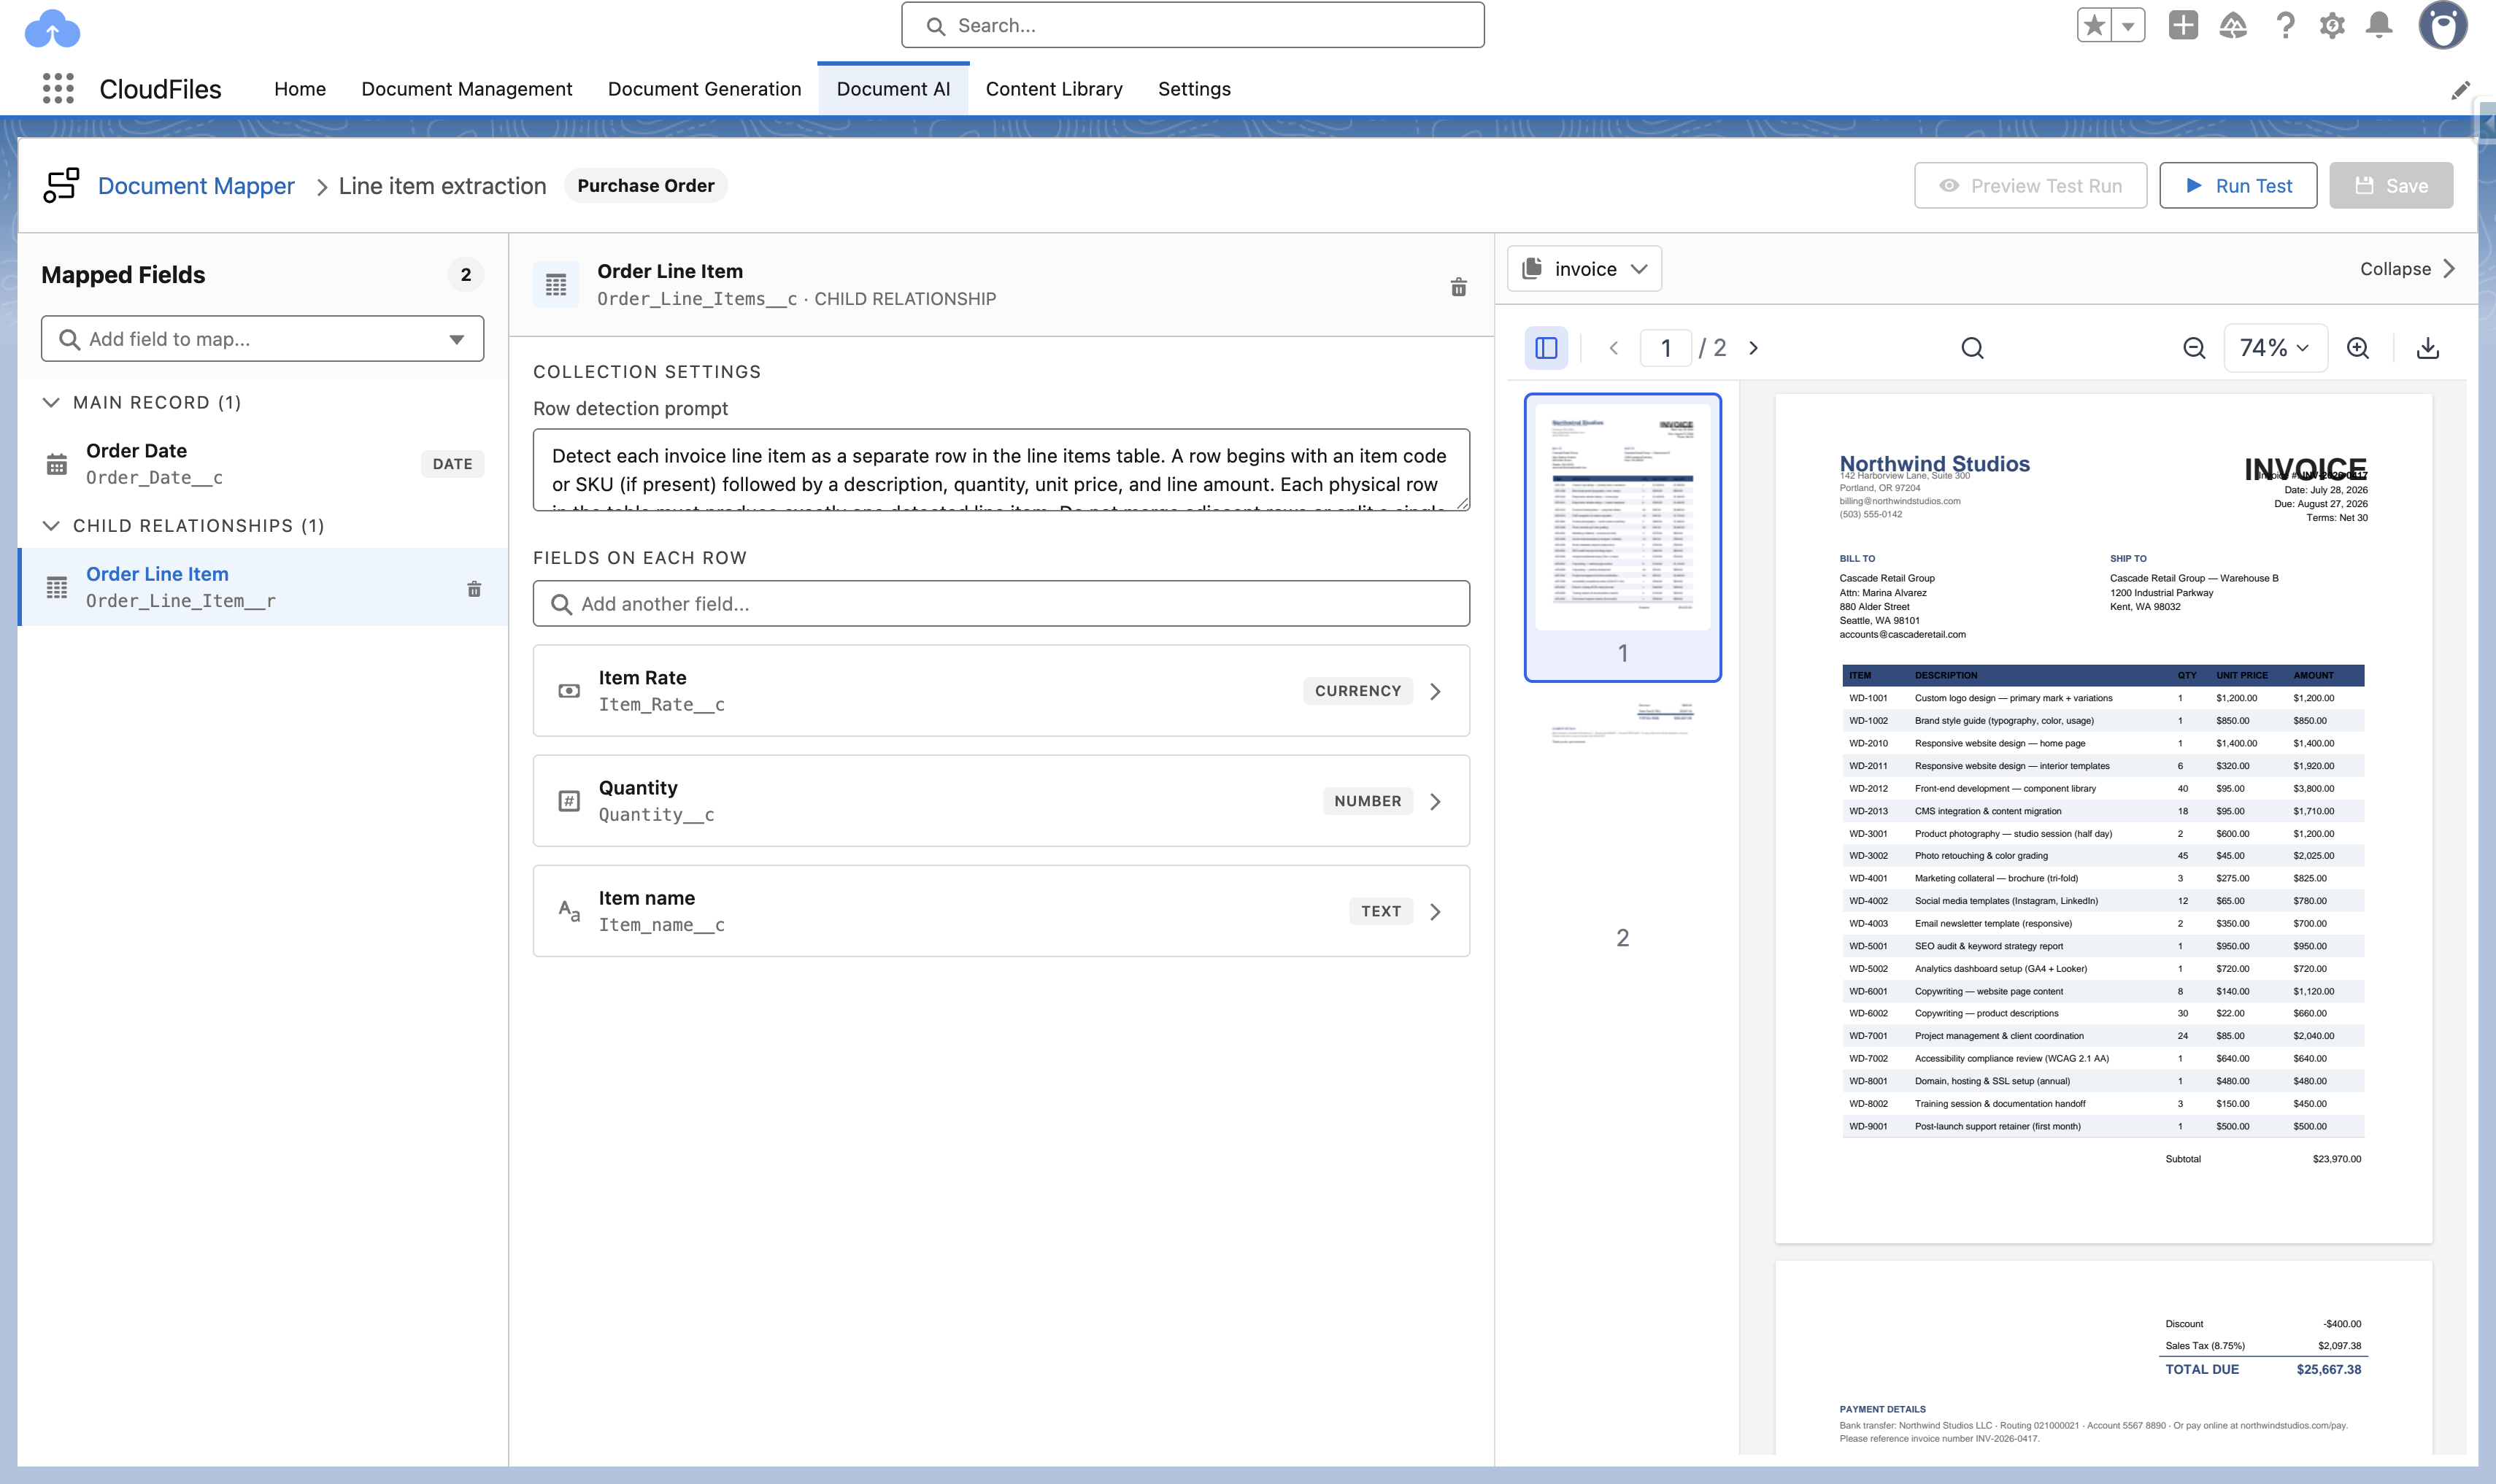The image size is (2496, 1484).
Task: Click the mapped fields count badge
Action: [x=466, y=275]
